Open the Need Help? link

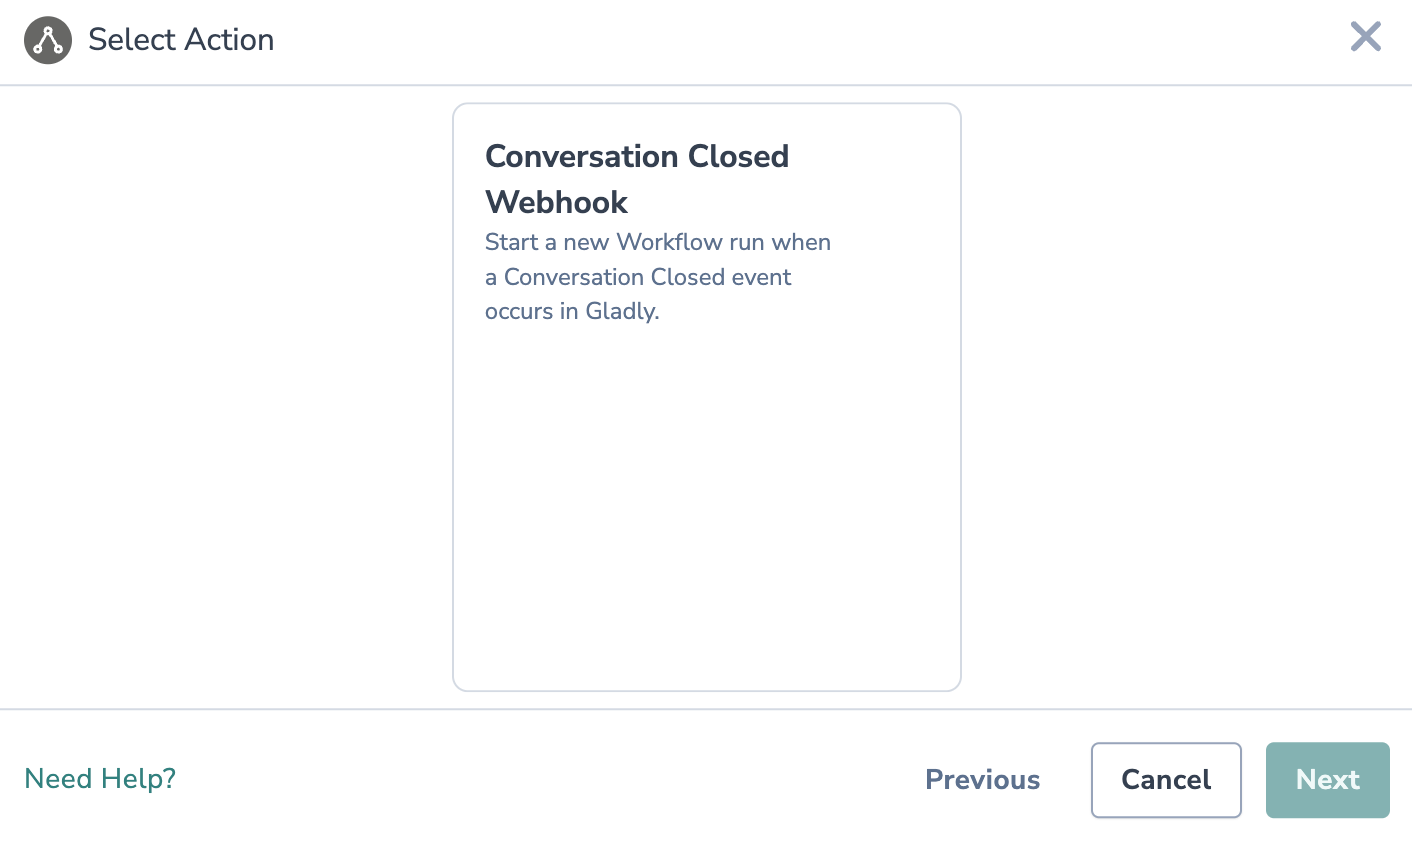[100, 779]
